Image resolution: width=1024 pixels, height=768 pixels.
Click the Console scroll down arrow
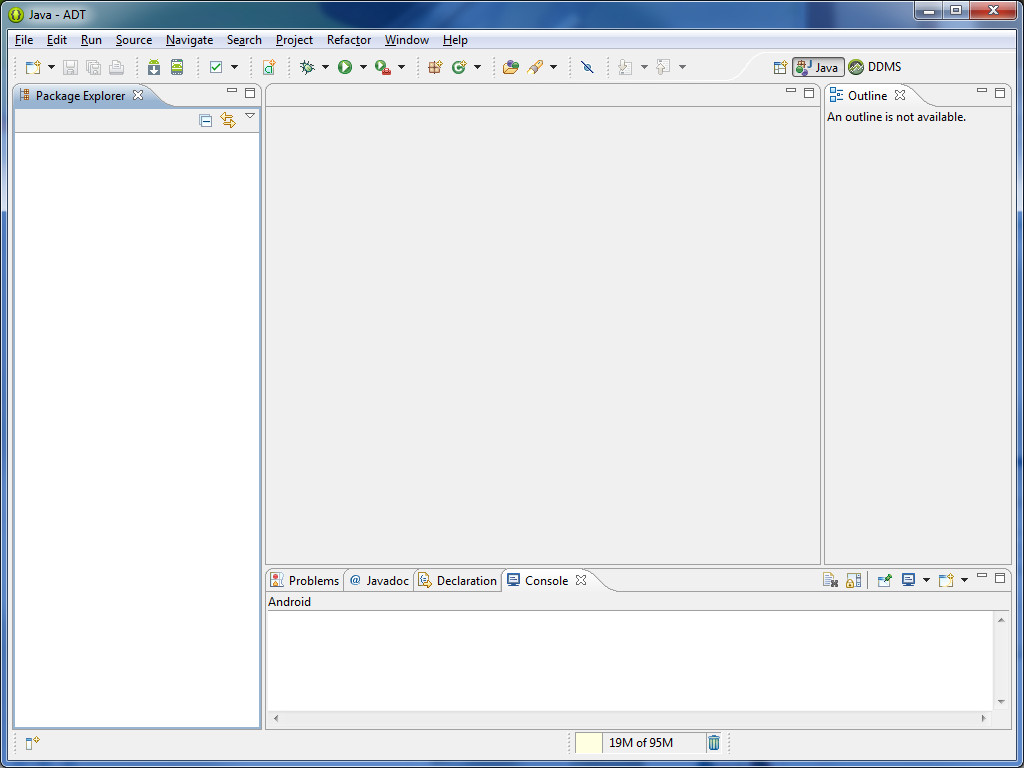pos(1001,702)
